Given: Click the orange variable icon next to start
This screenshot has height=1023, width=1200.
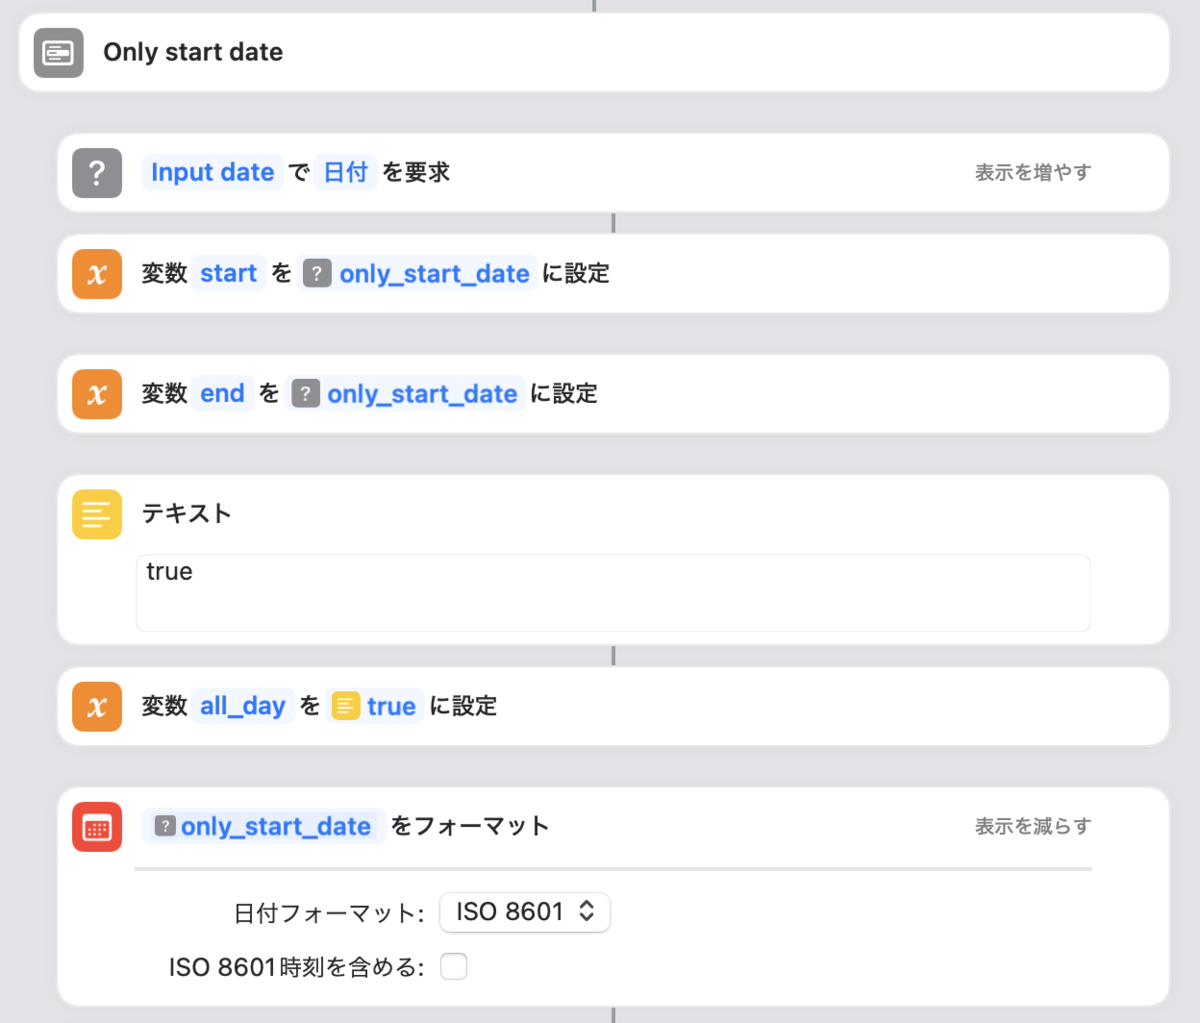Looking at the screenshot, I should pyautogui.click(x=95, y=272).
